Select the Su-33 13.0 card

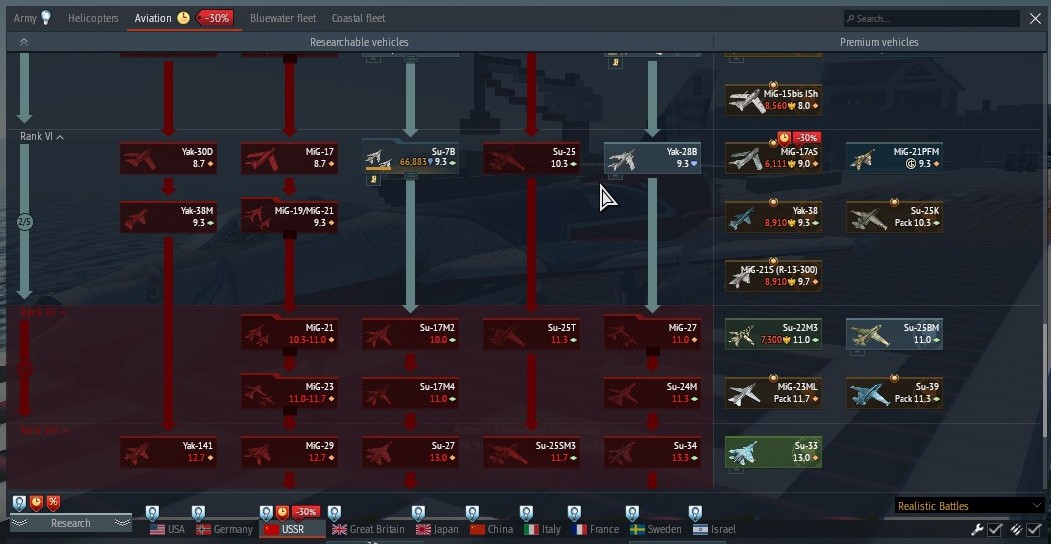(773, 452)
